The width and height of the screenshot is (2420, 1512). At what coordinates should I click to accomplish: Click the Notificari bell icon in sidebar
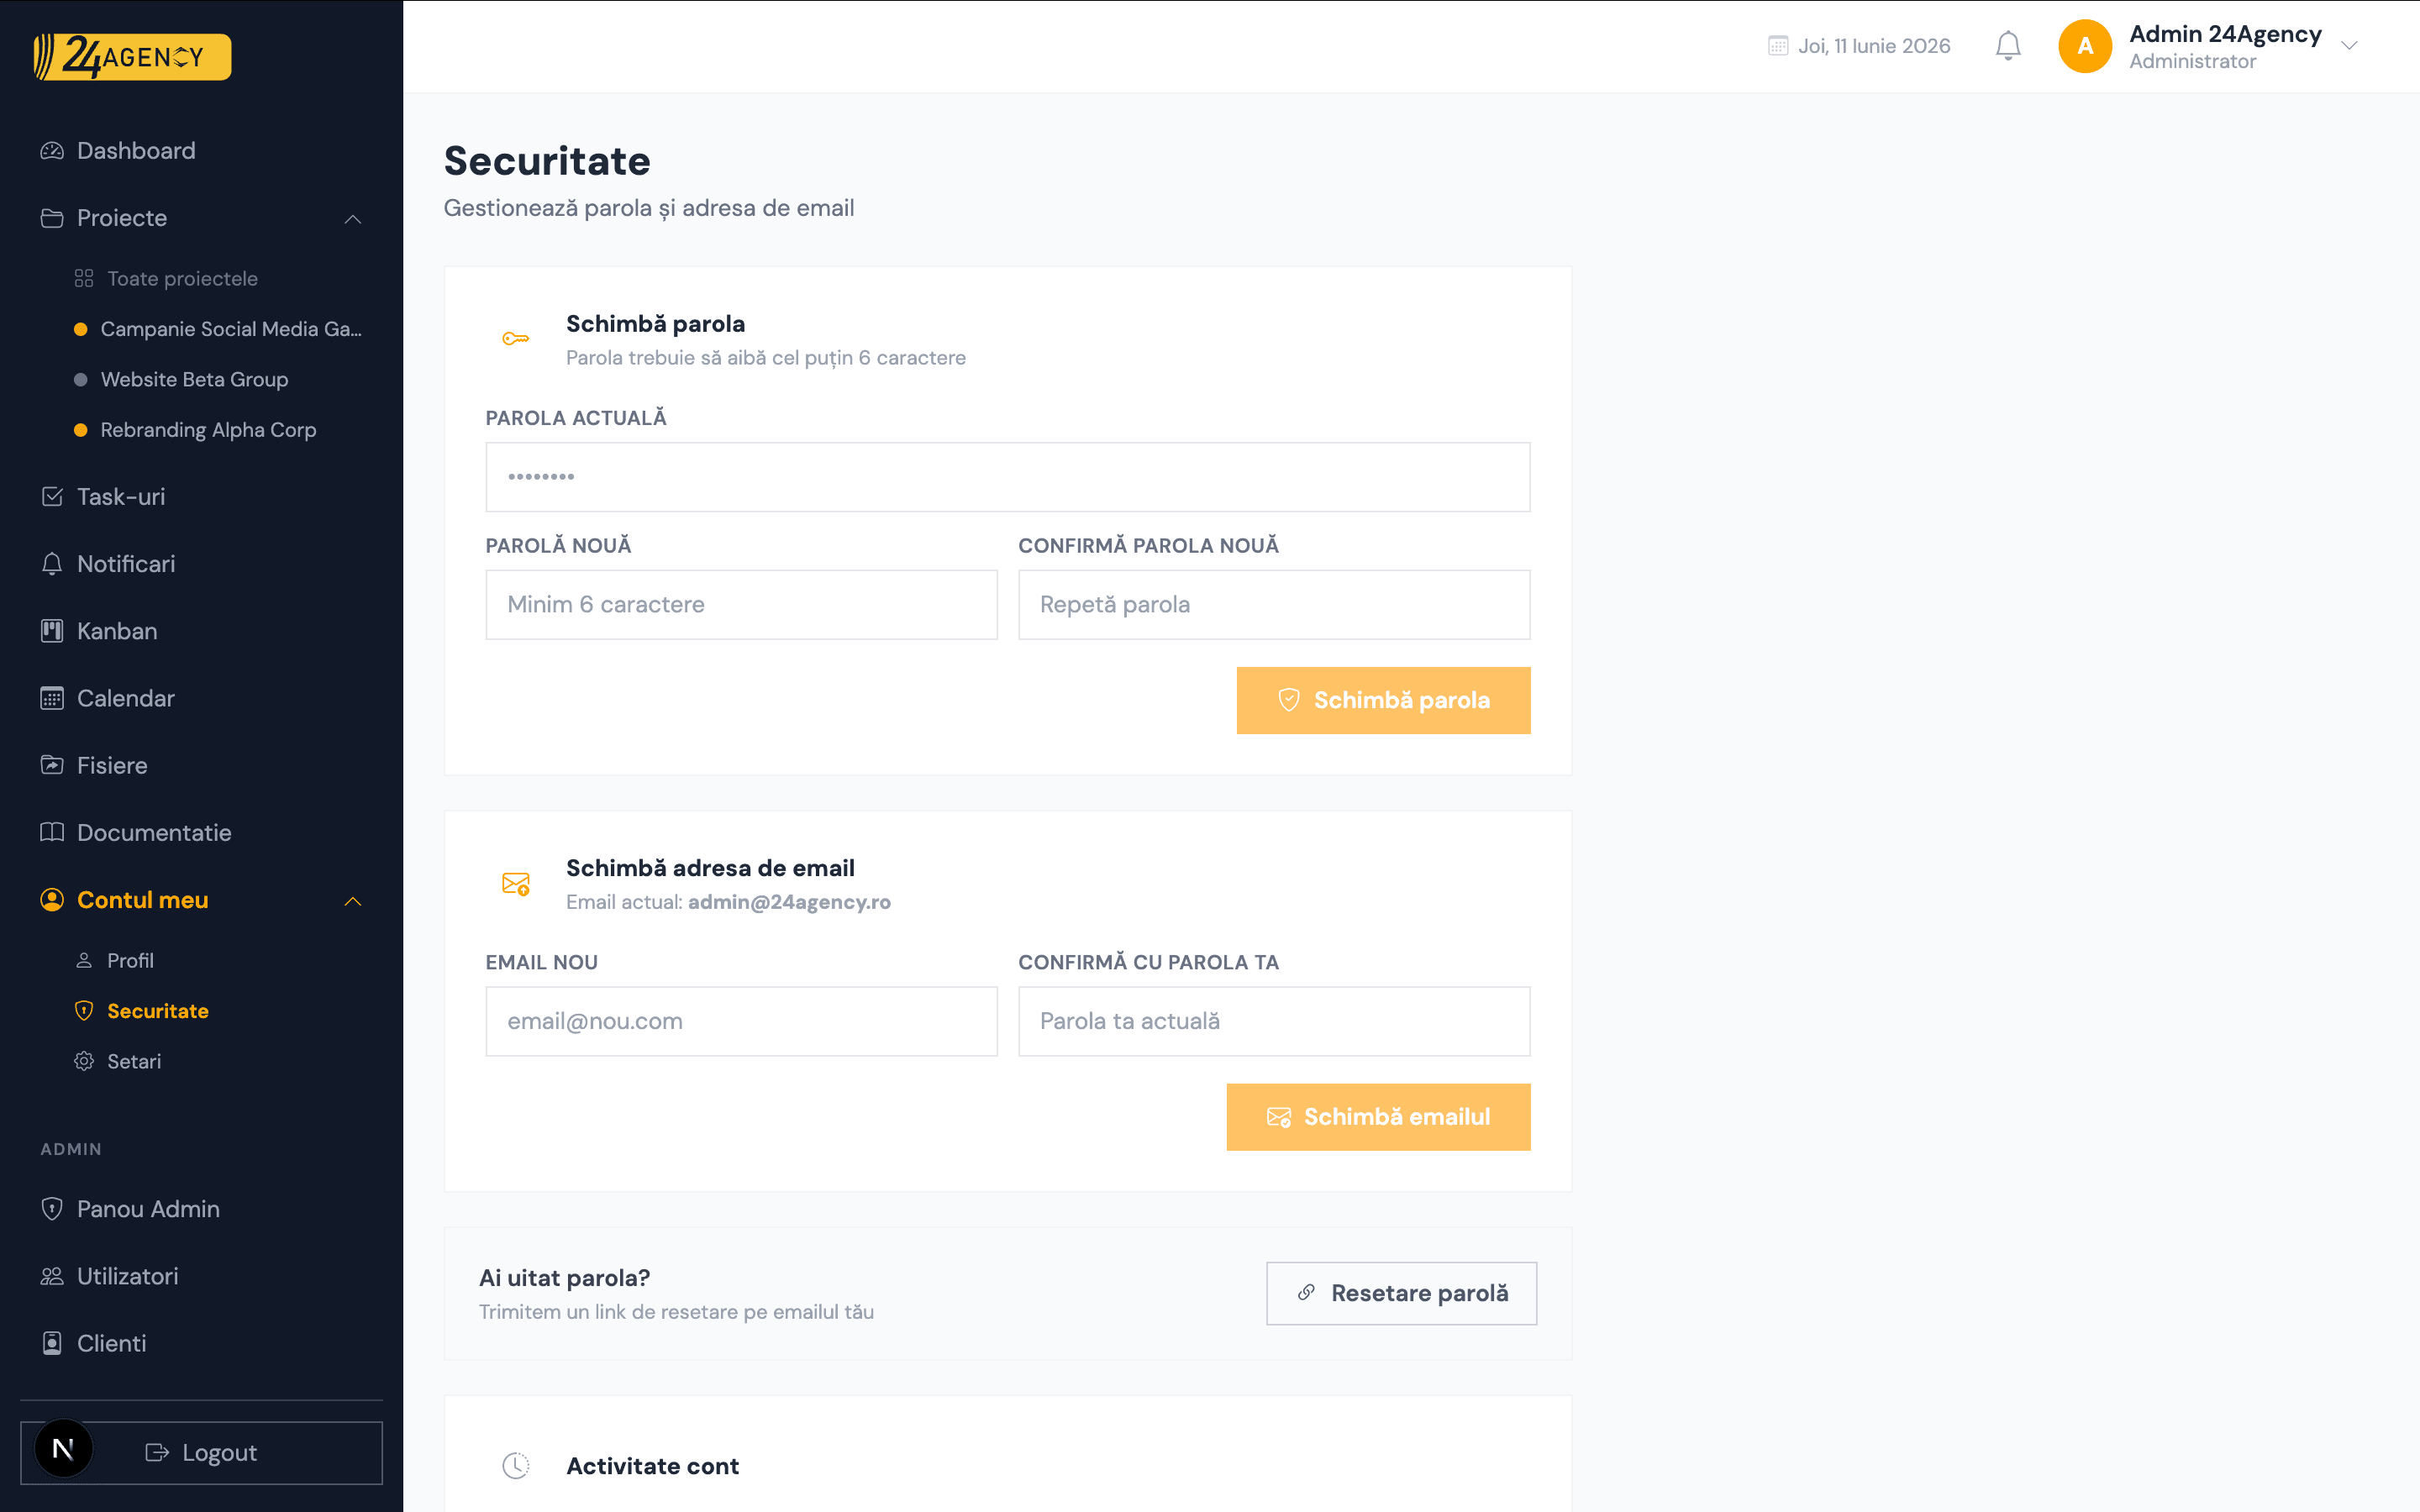pyautogui.click(x=52, y=564)
